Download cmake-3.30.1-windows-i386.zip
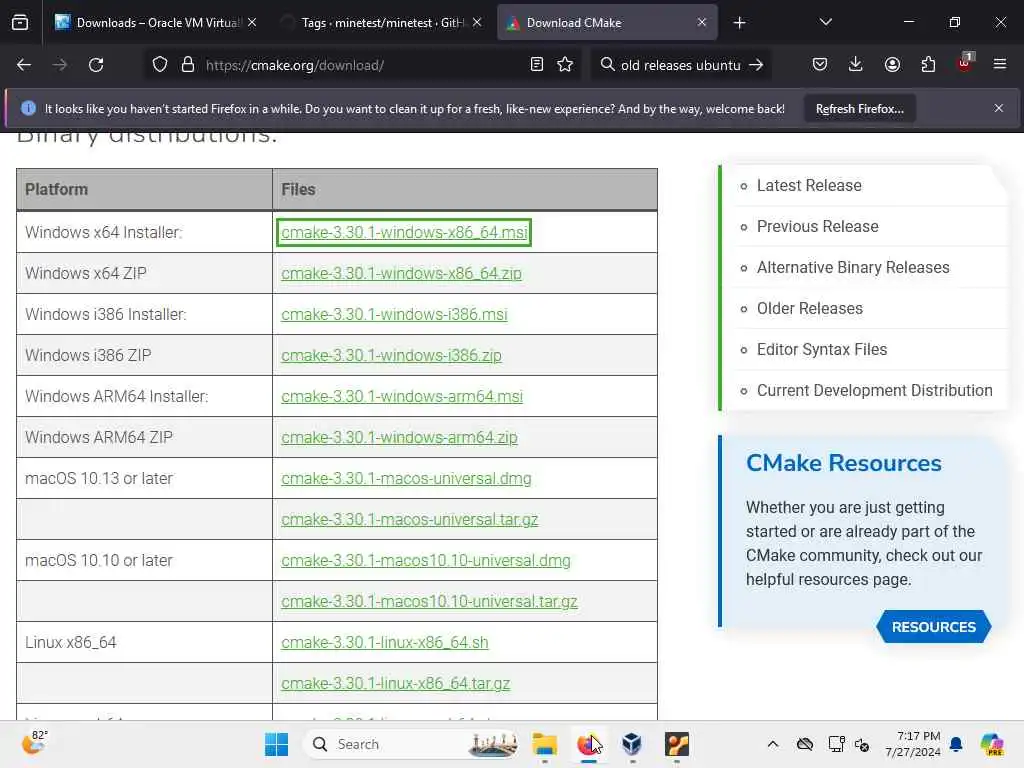 pos(391,356)
